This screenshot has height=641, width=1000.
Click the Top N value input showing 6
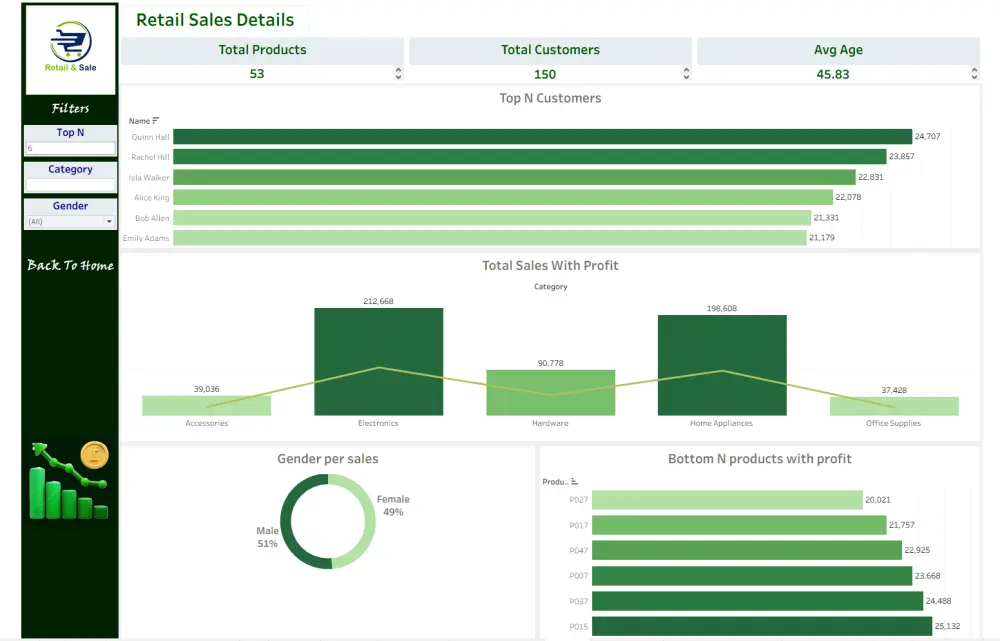click(x=69, y=146)
